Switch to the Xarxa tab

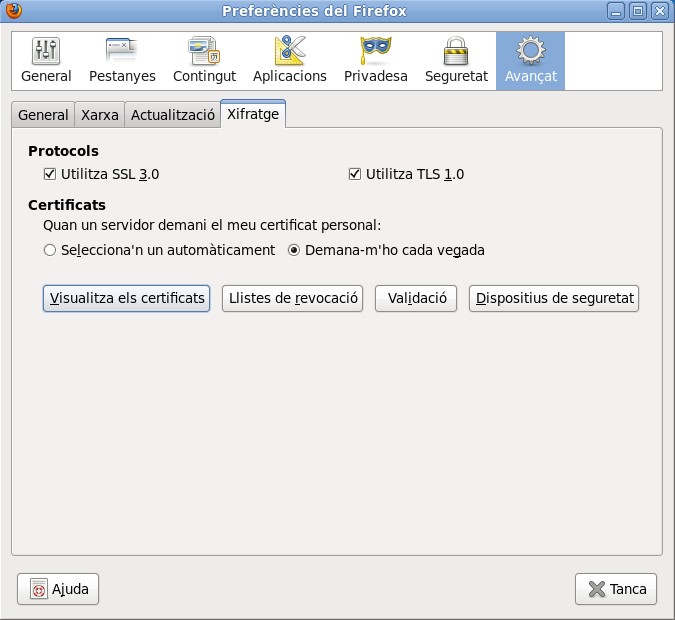coord(99,115)
